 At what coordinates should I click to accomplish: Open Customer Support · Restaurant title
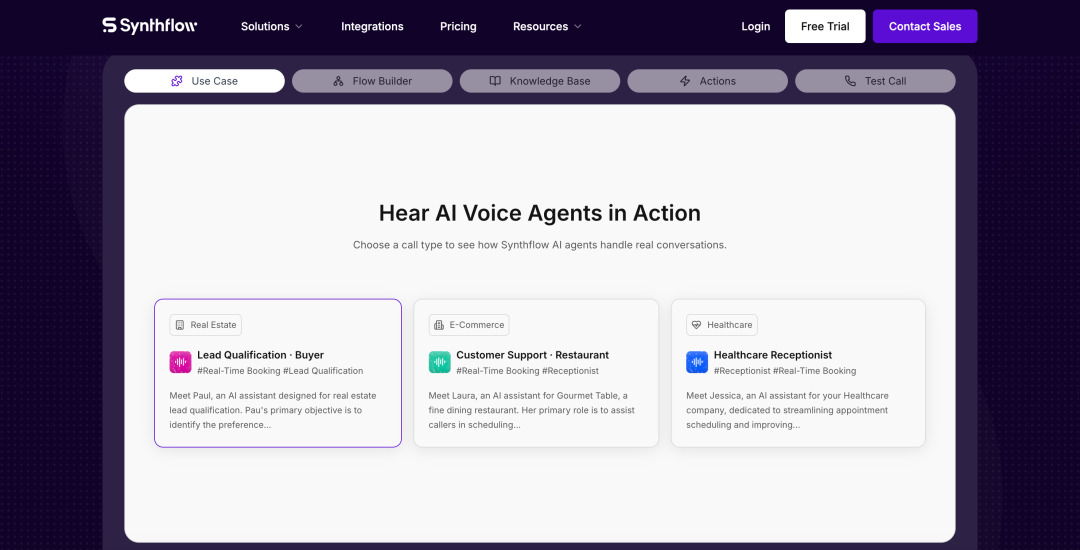pos(532,355)
